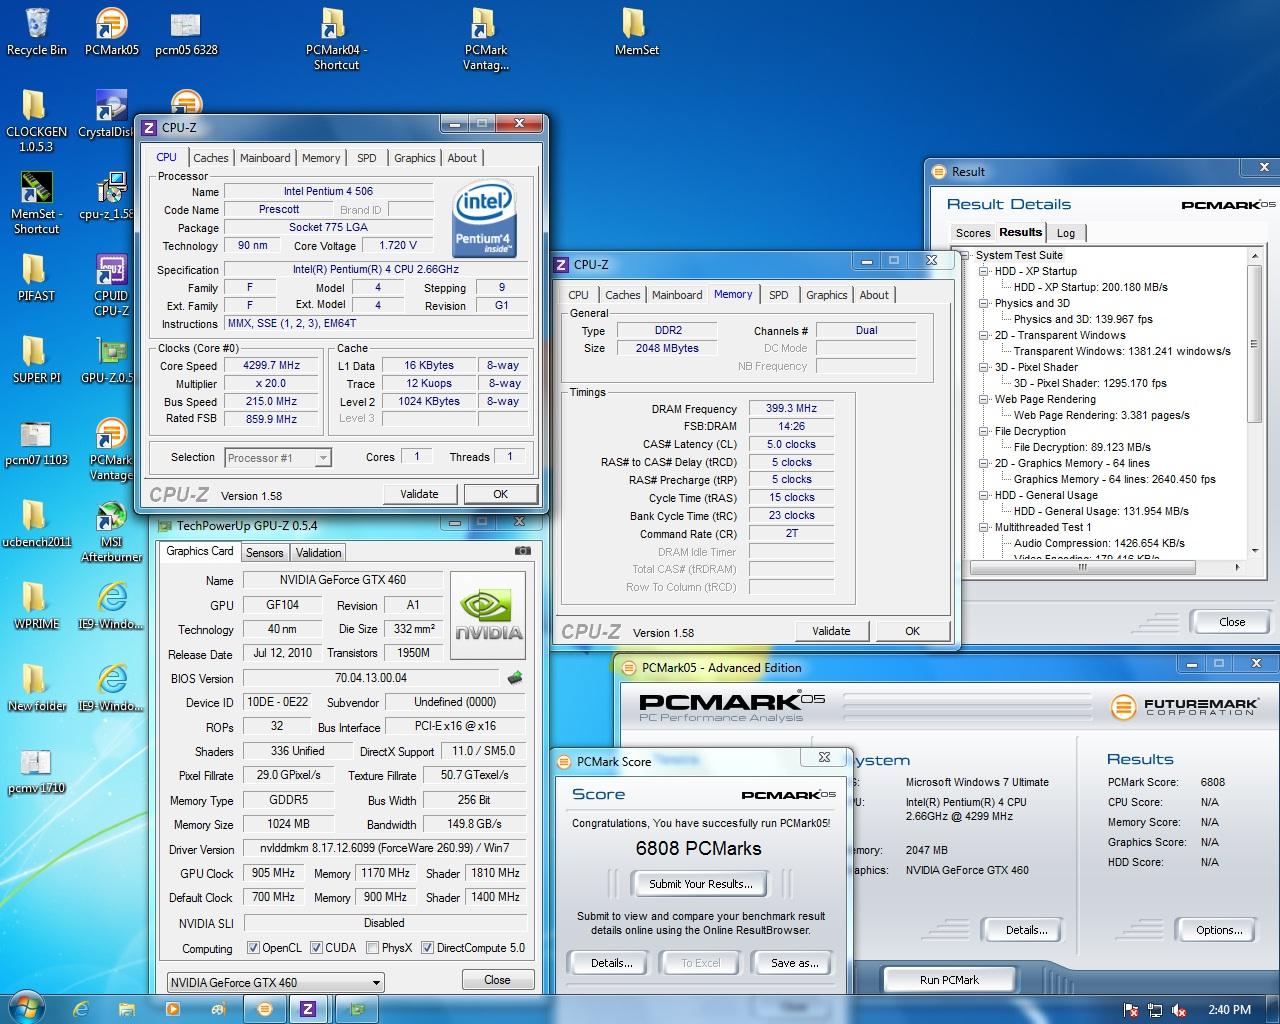
Task: Open the Log tab in Result window
Action: (1066, 233)
